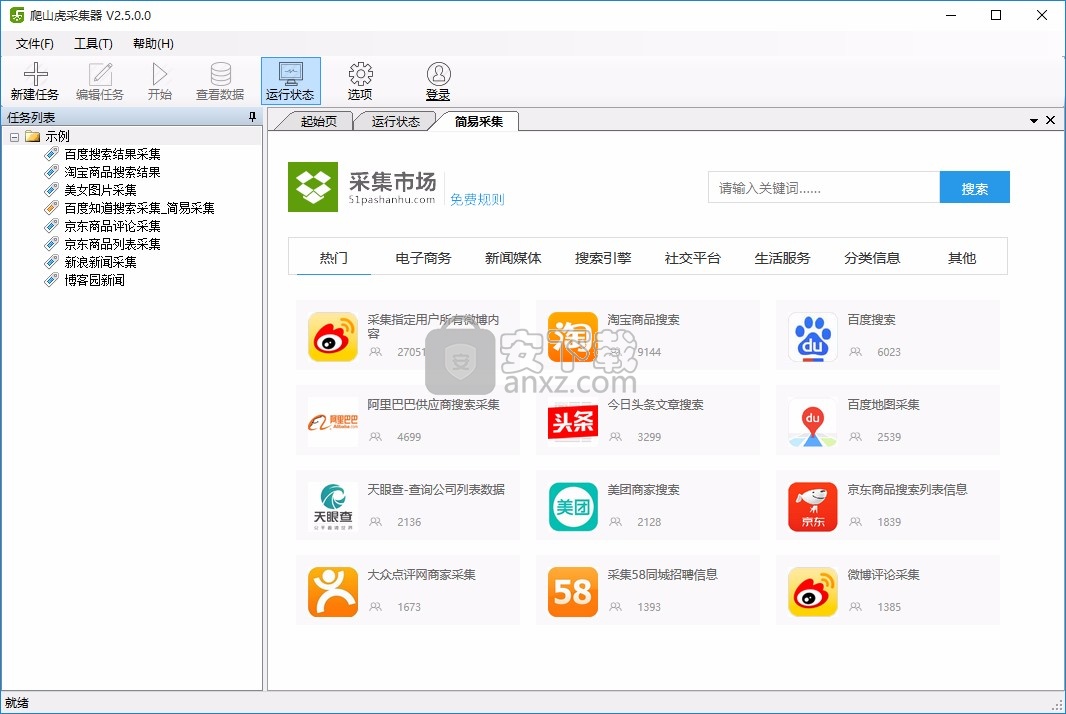Open the 免费规则 link
Image resolution: width=1066 pixels, height=714 pixels.
click(x=477, y=199)
